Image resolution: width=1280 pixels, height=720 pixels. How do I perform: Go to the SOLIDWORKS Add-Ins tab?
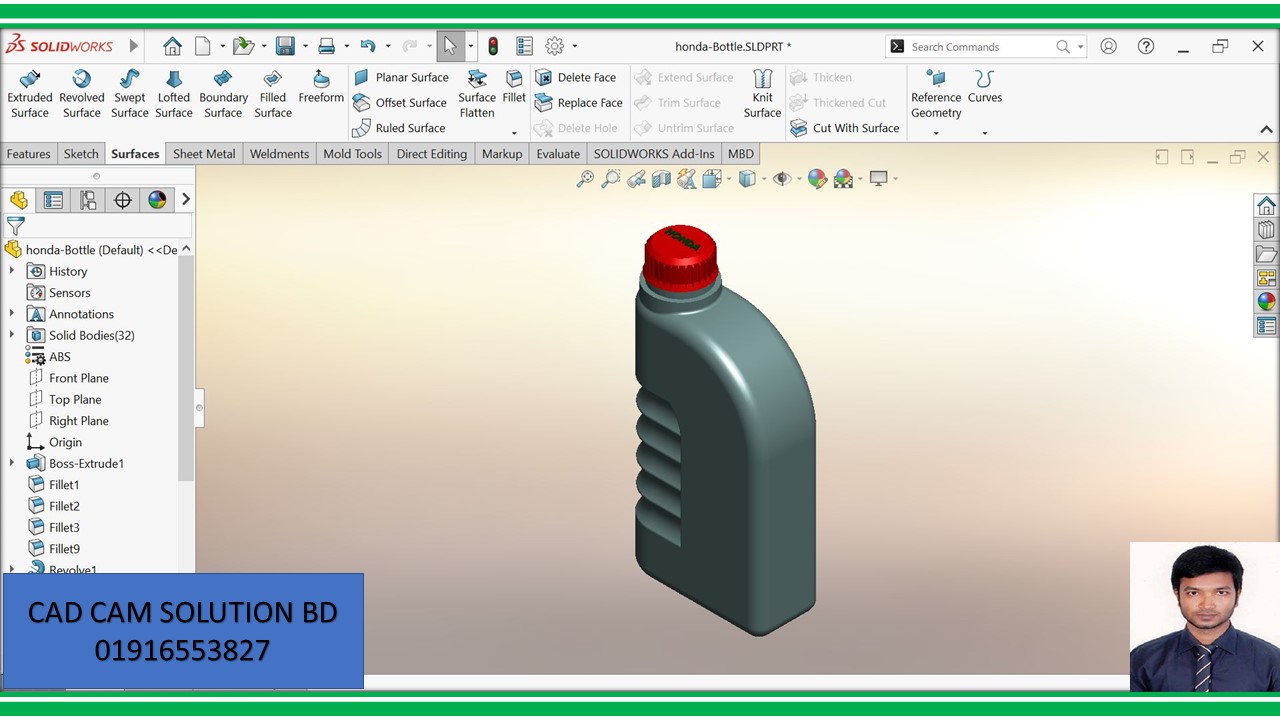(654, 154)
